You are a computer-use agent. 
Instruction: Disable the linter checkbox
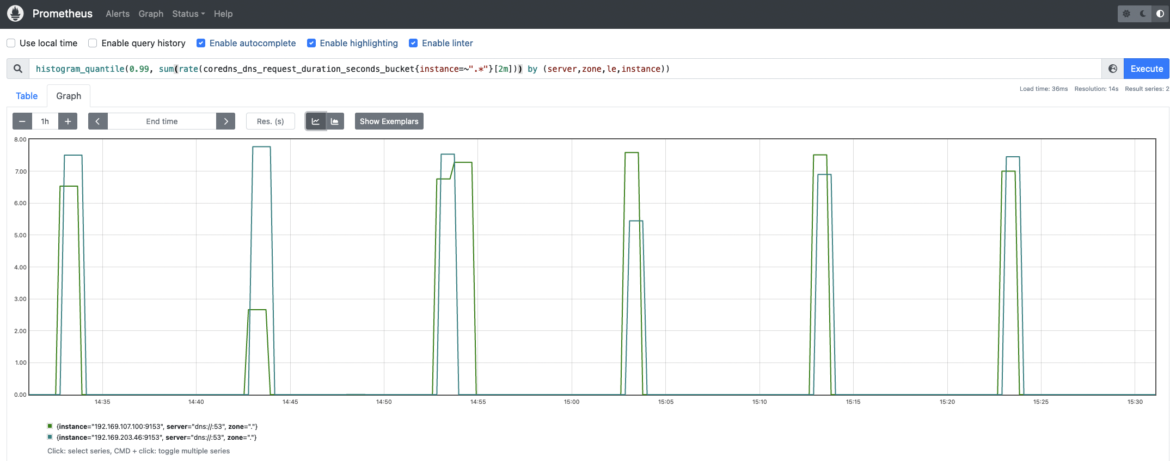(413, 43)
